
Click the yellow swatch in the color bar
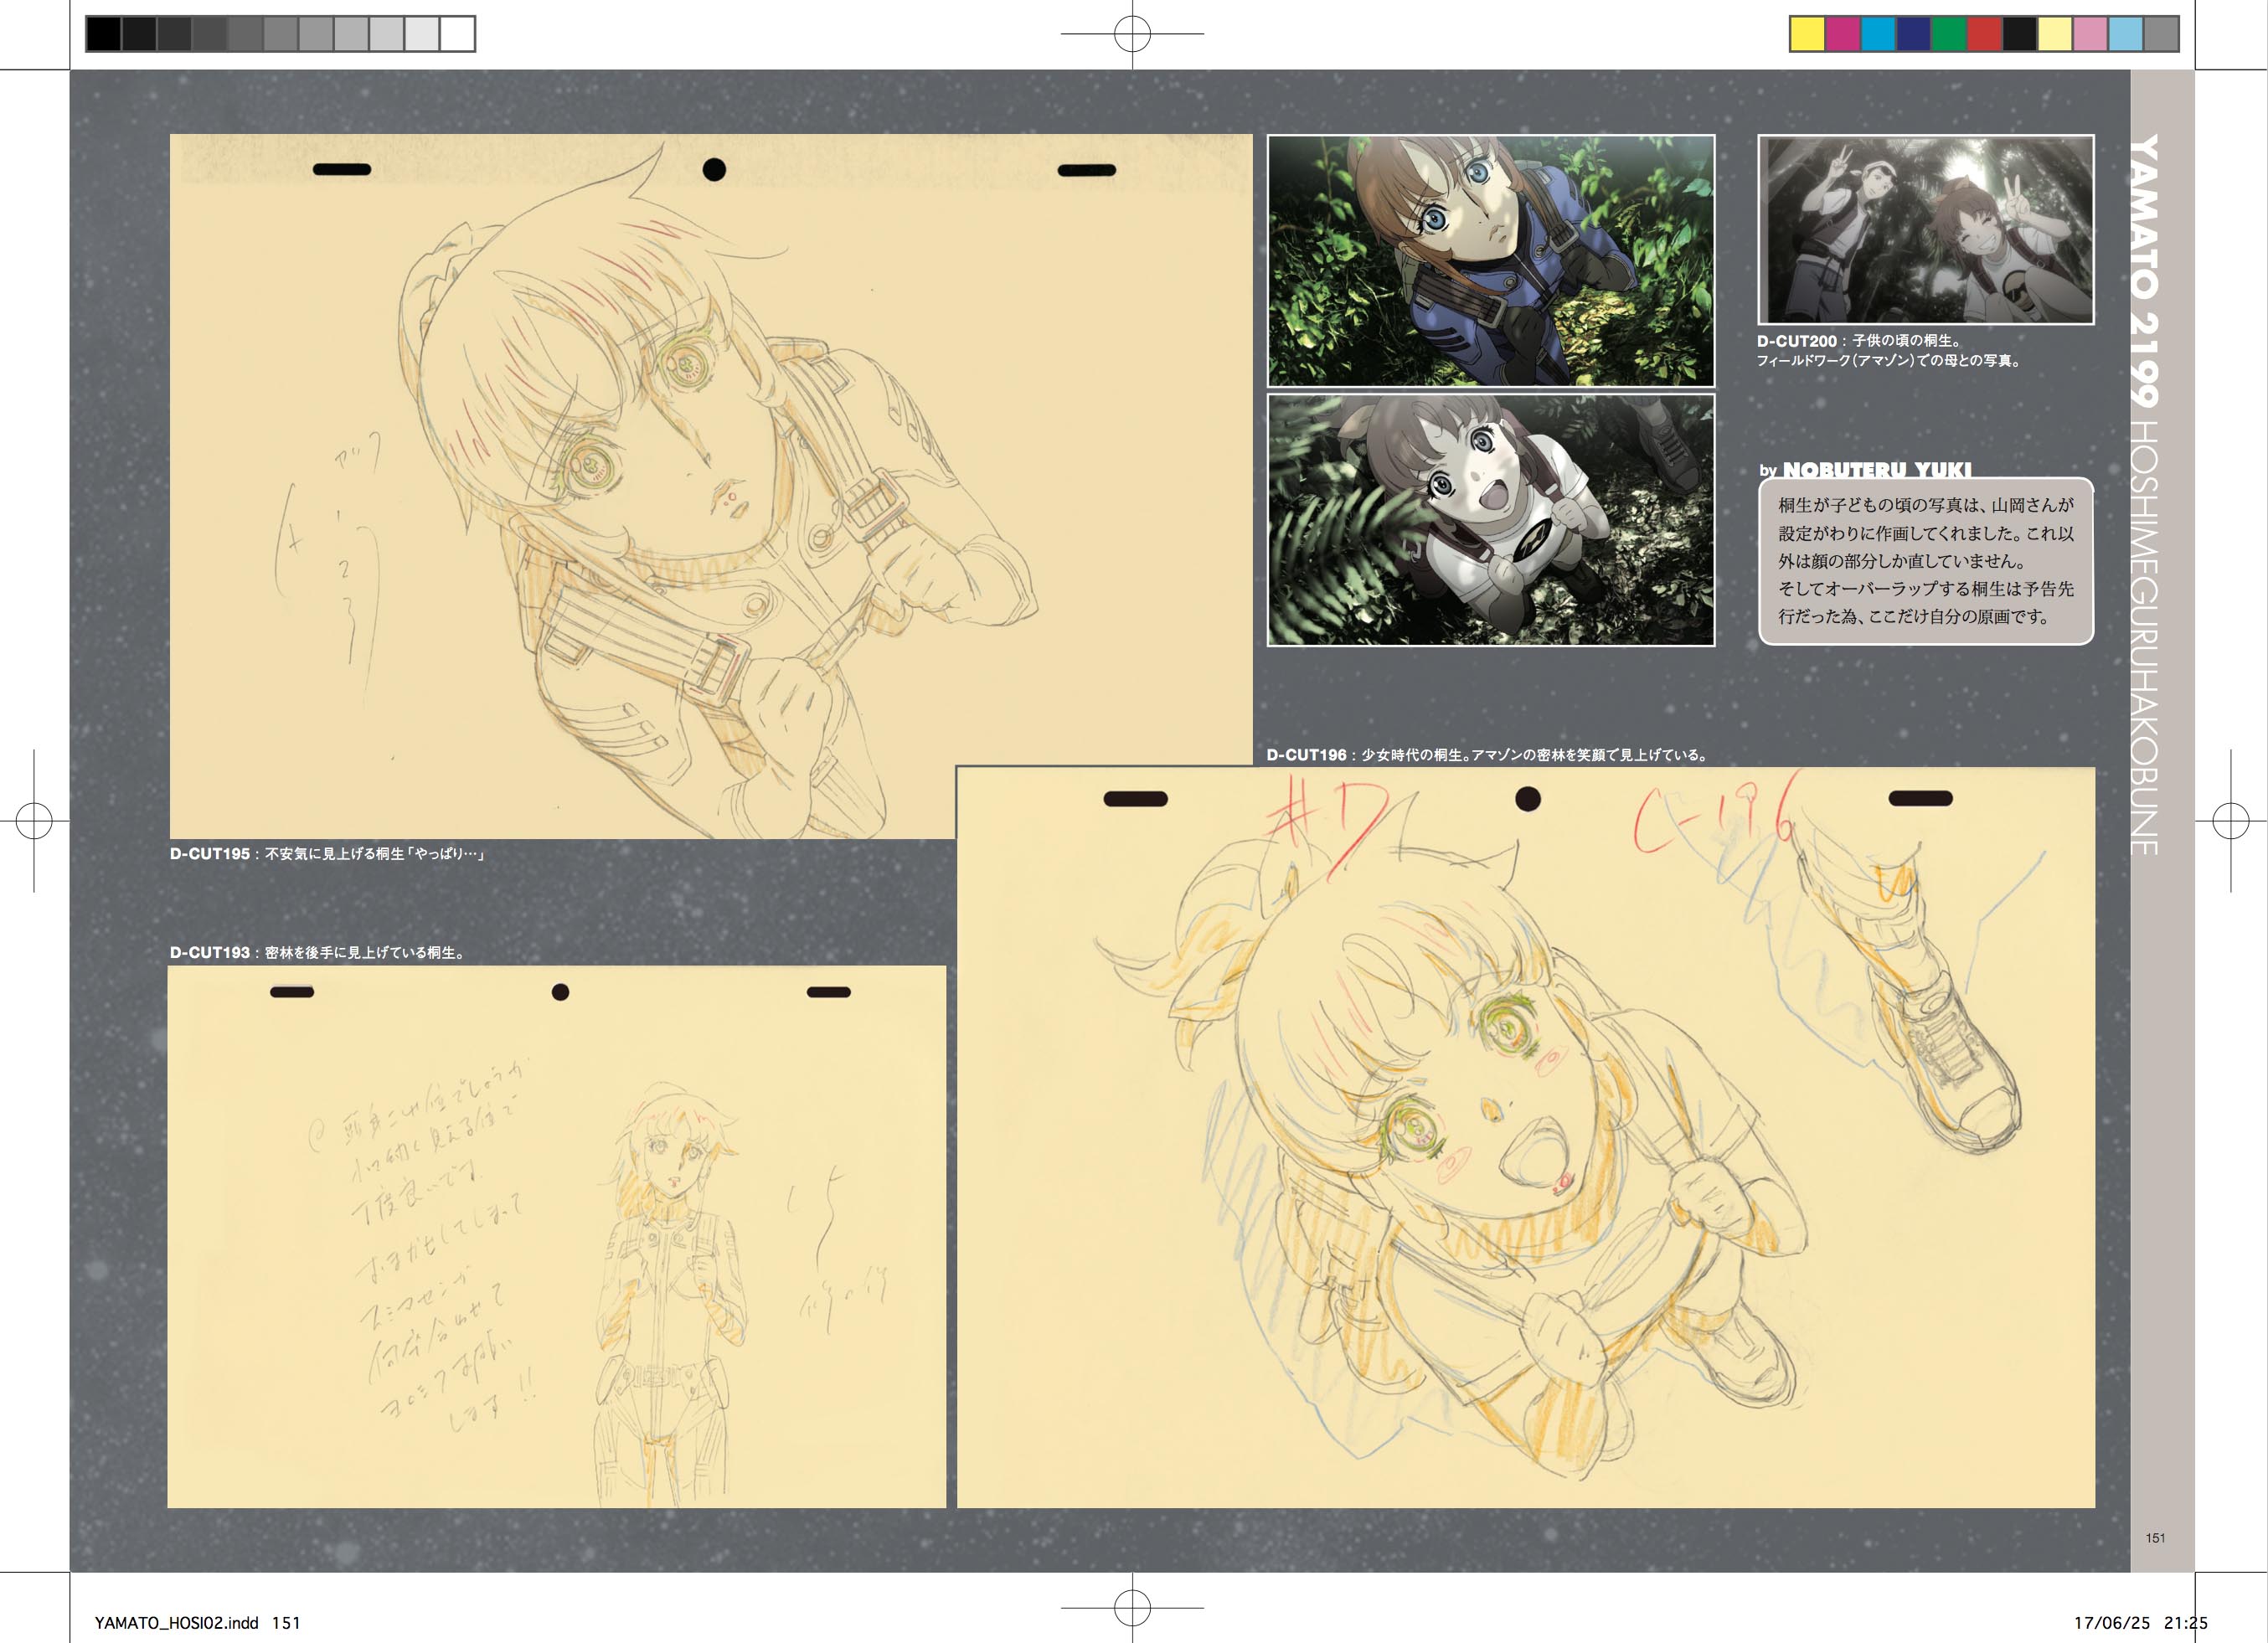(1807, 34)
